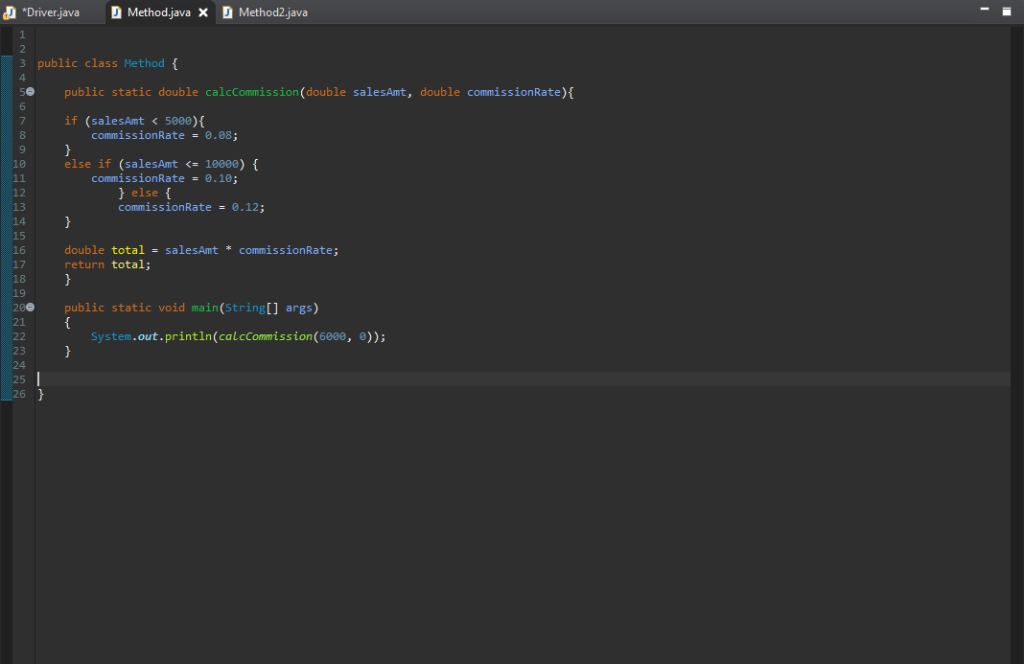
Task: Open the Method2.java tab
Action: point(273,12)
